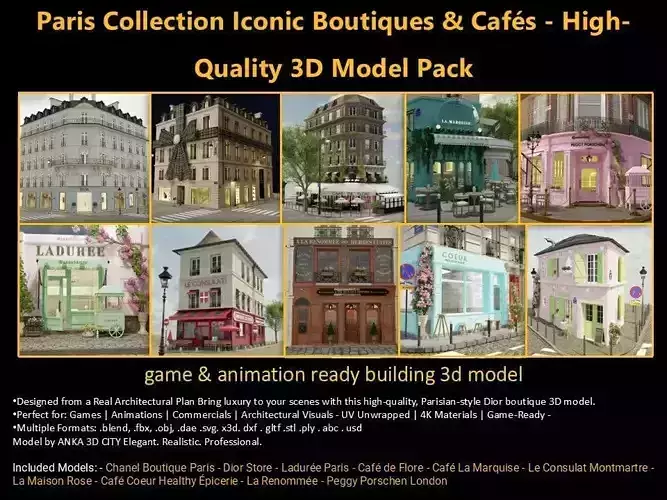The height and width of the screenshot is (500, 667).
Task: Click the La Maison Rose pink house thumbnail
Action: pos(590,290)
